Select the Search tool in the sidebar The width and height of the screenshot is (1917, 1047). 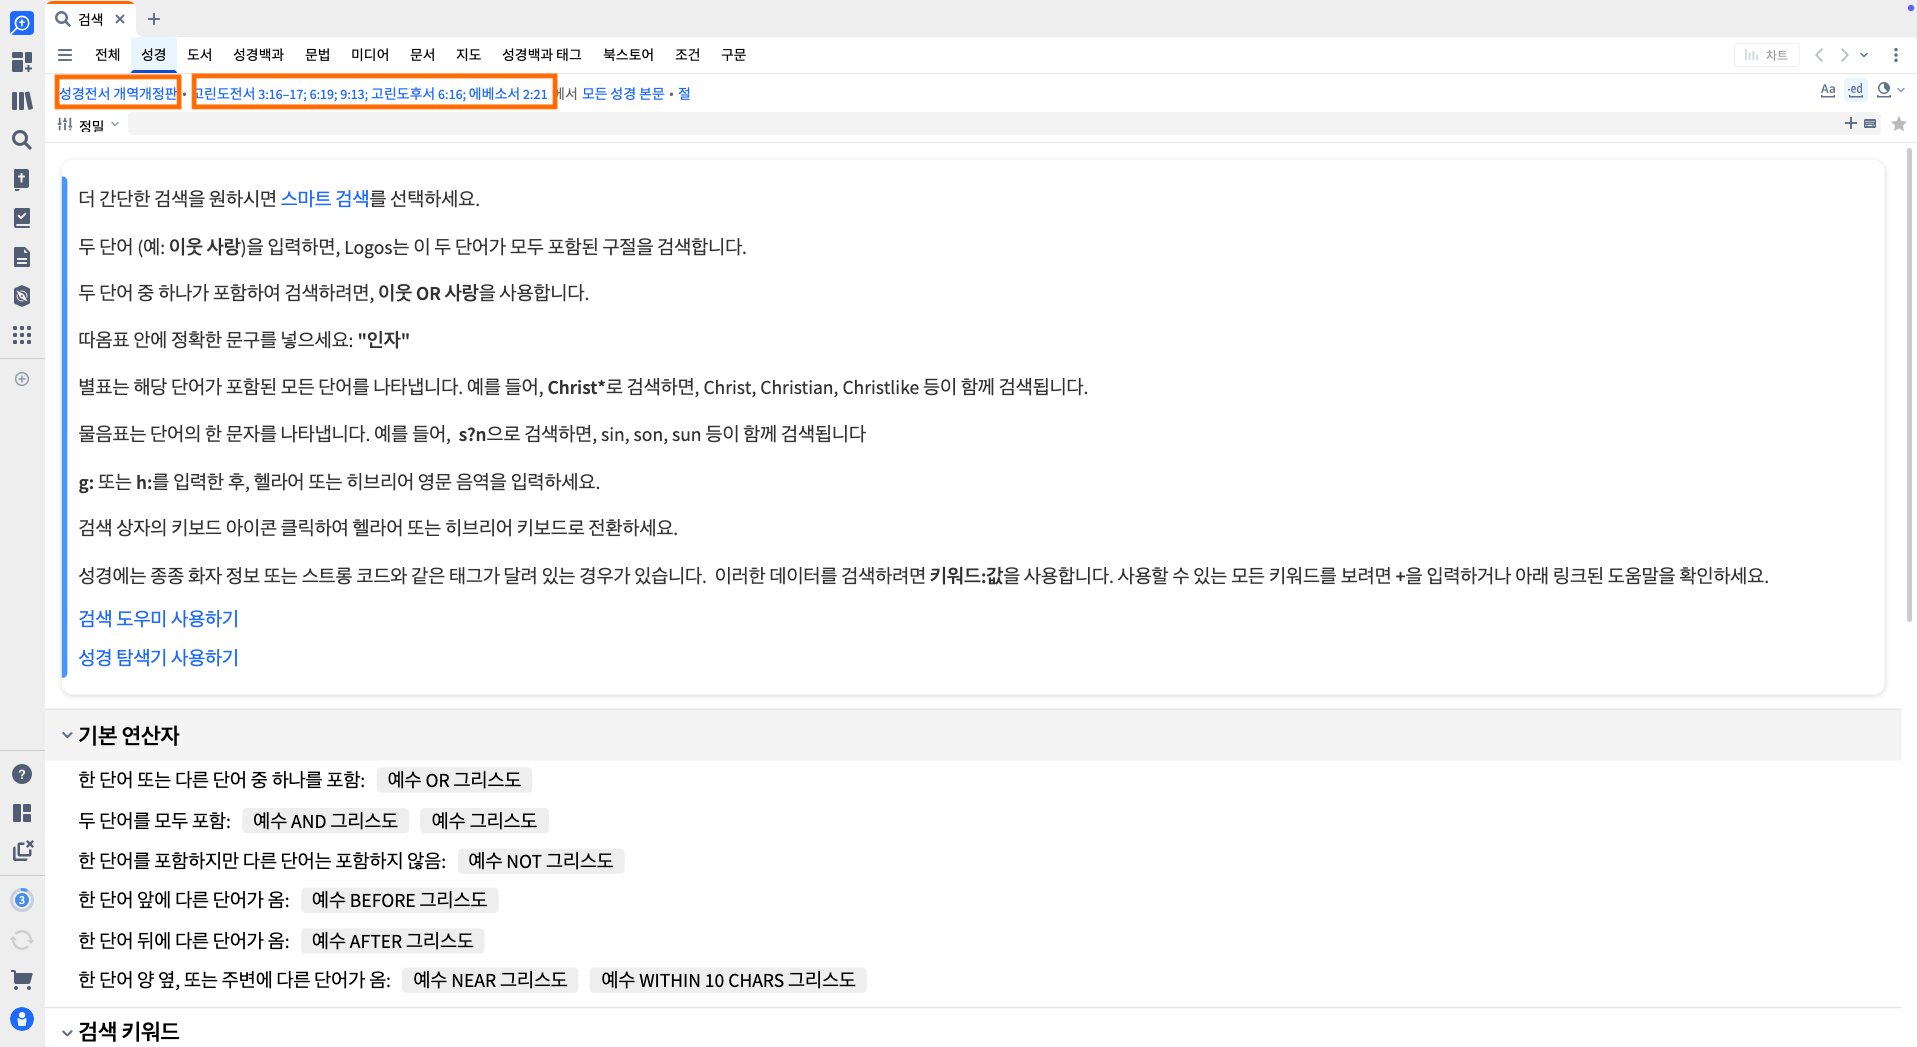tap(22, 141)
